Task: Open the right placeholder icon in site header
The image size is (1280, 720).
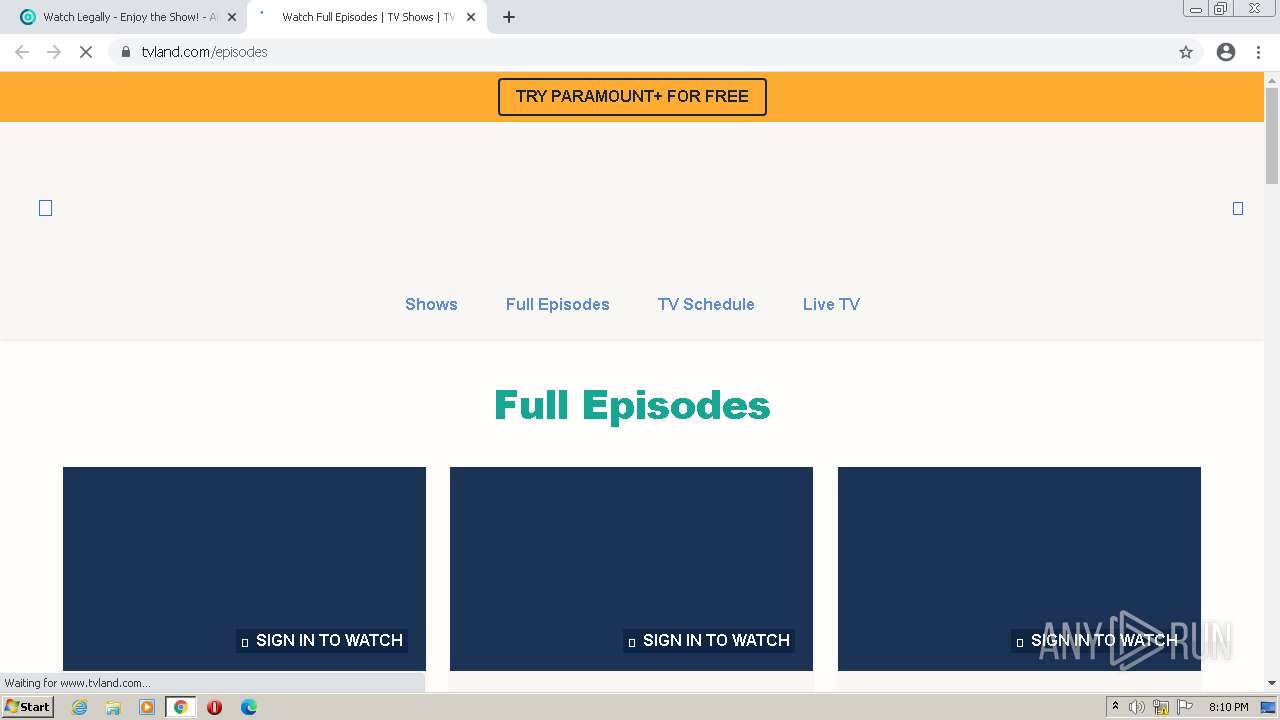Action: coord(1238,208)
